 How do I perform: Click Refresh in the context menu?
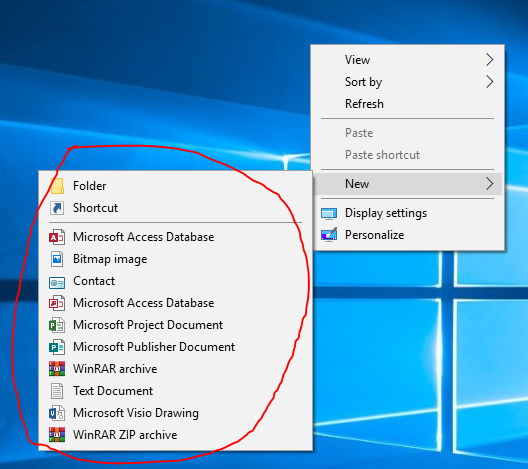click(x=407, y=104)
